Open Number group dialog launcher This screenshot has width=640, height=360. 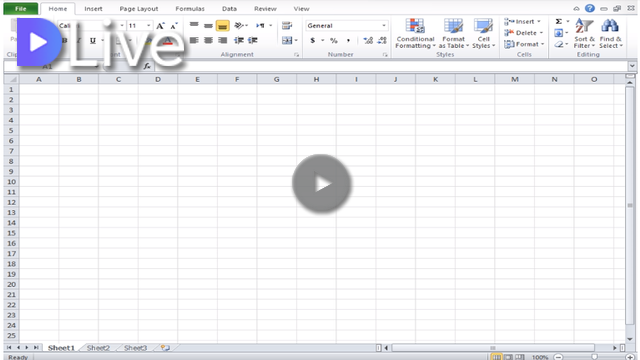[385, 55]
